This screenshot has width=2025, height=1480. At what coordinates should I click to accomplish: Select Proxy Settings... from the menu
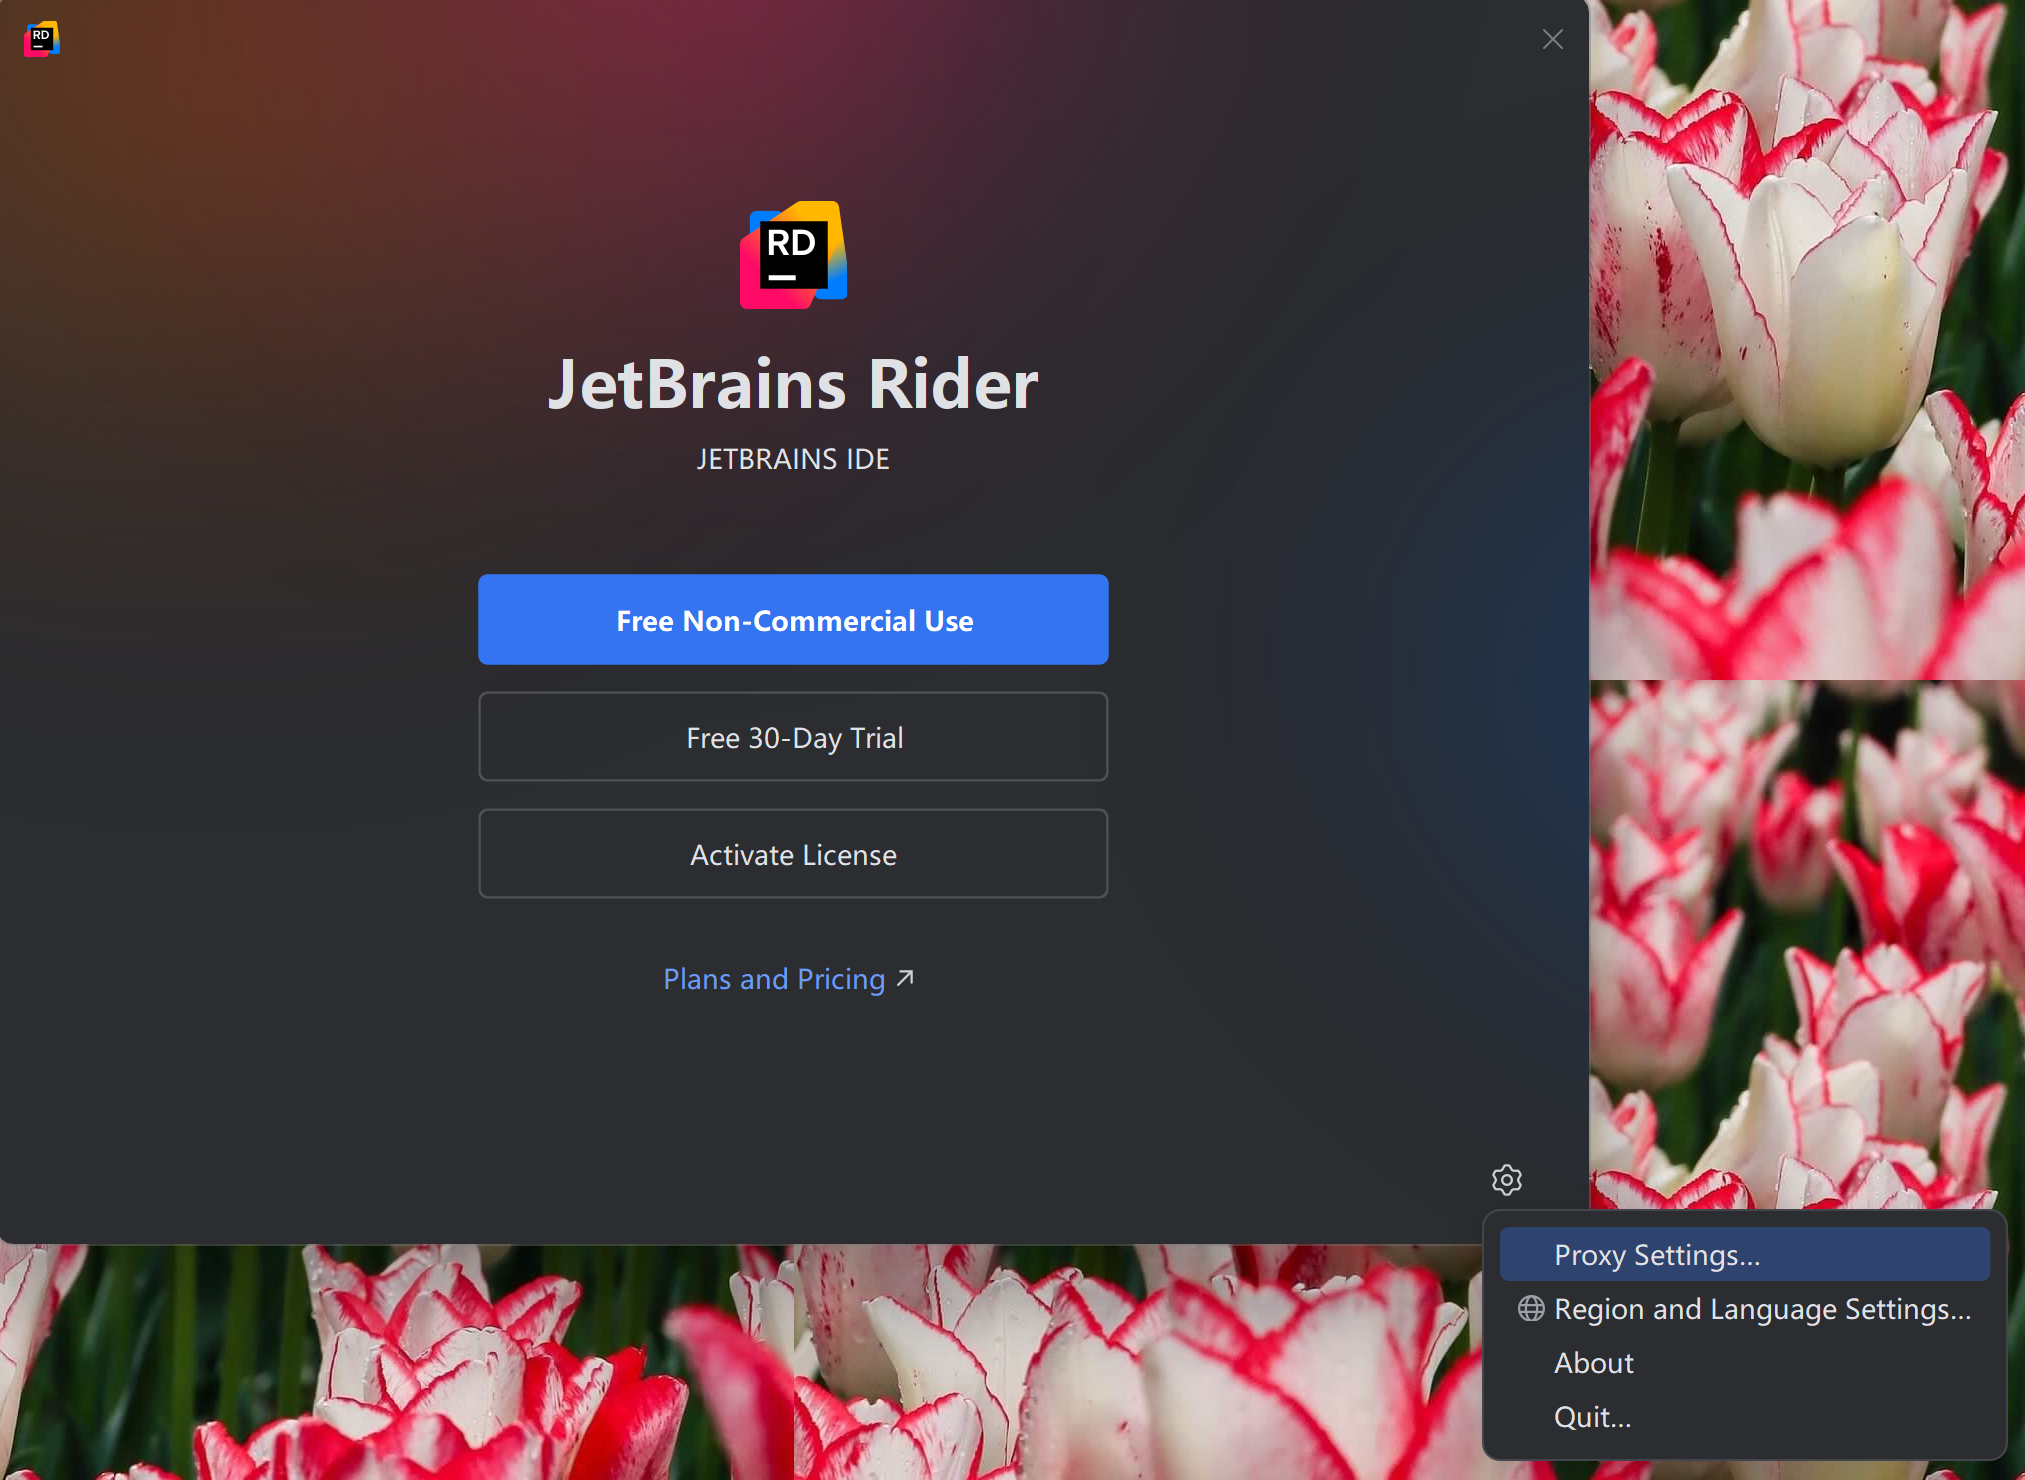(1656, 1255)
